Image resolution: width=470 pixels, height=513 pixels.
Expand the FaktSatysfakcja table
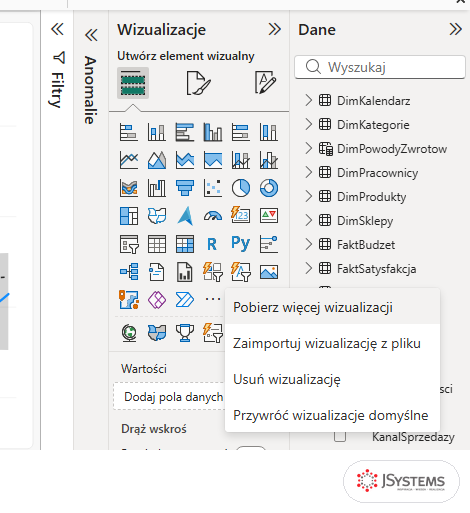[x=309, y=268]
